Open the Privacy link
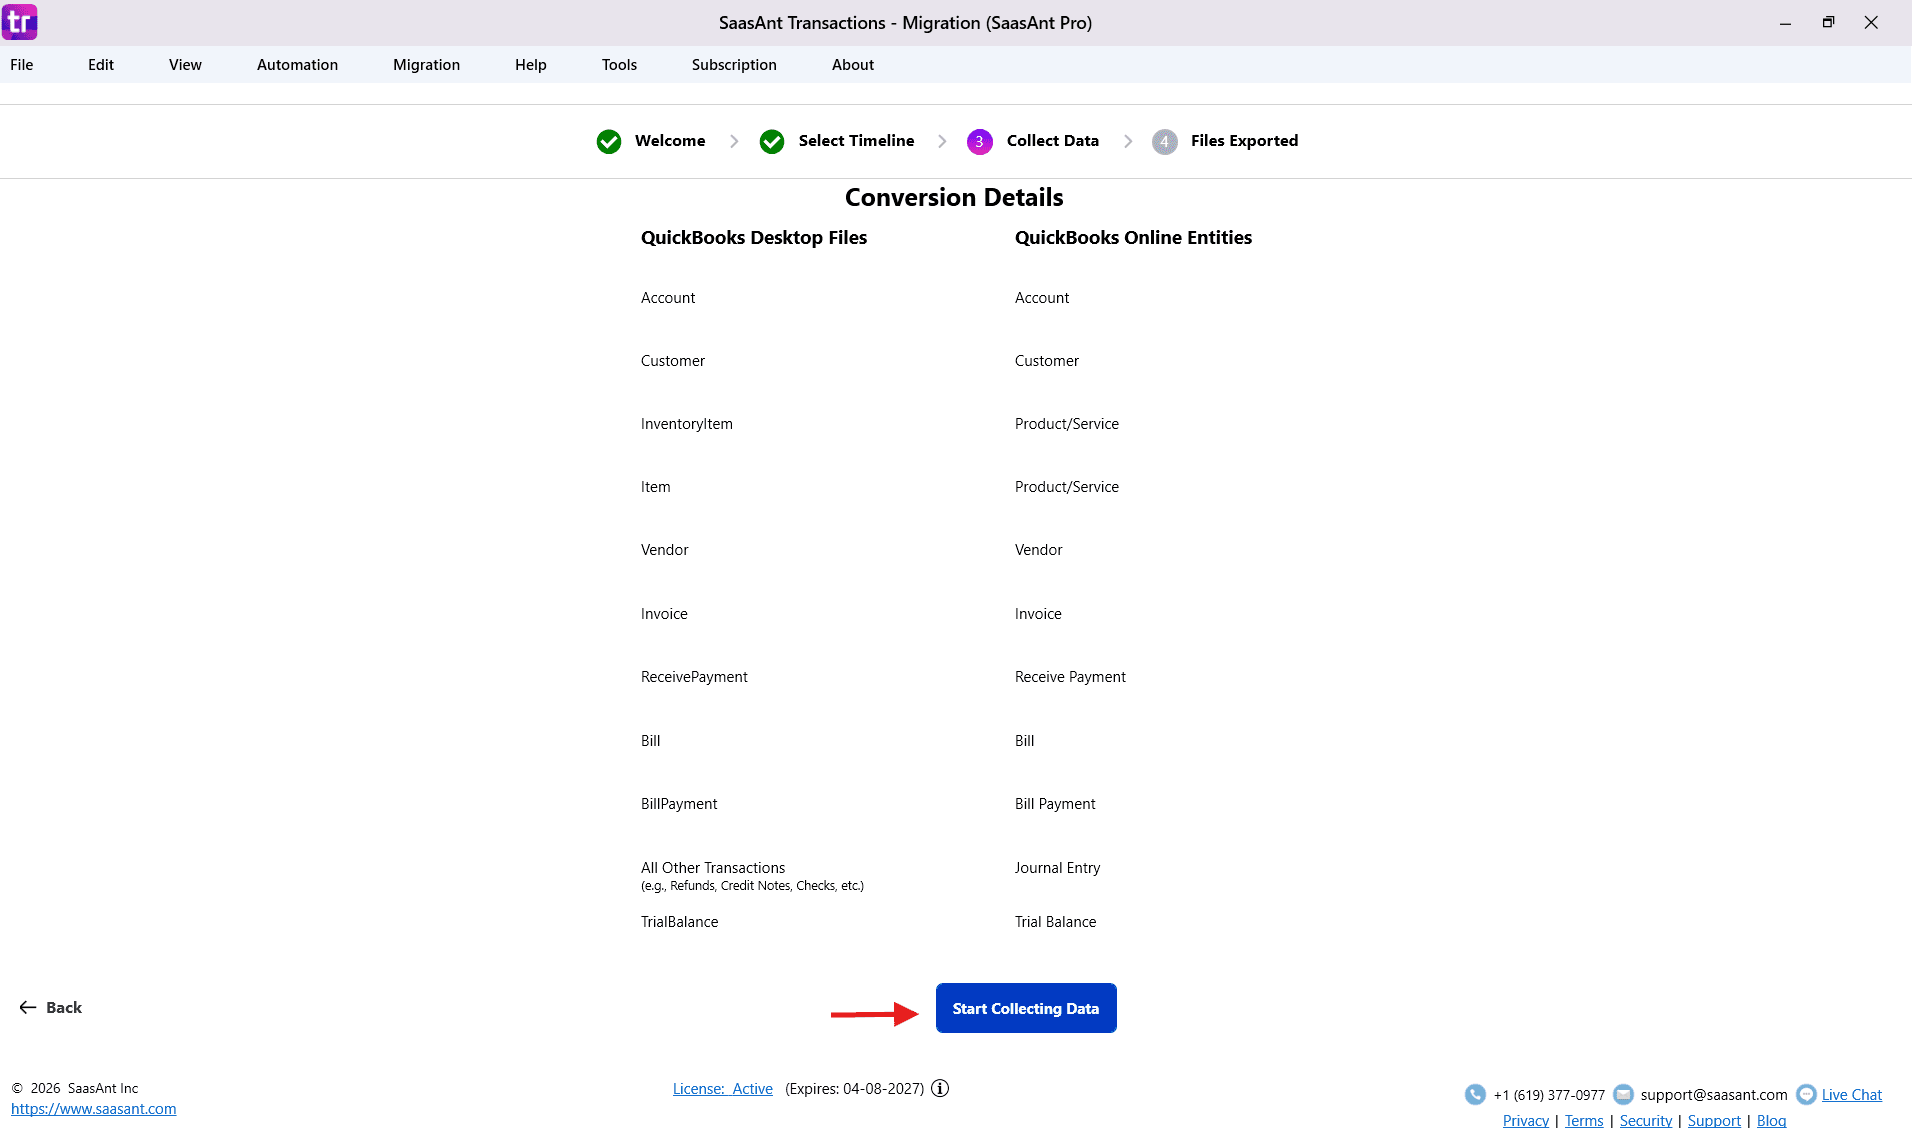 1526,1121
